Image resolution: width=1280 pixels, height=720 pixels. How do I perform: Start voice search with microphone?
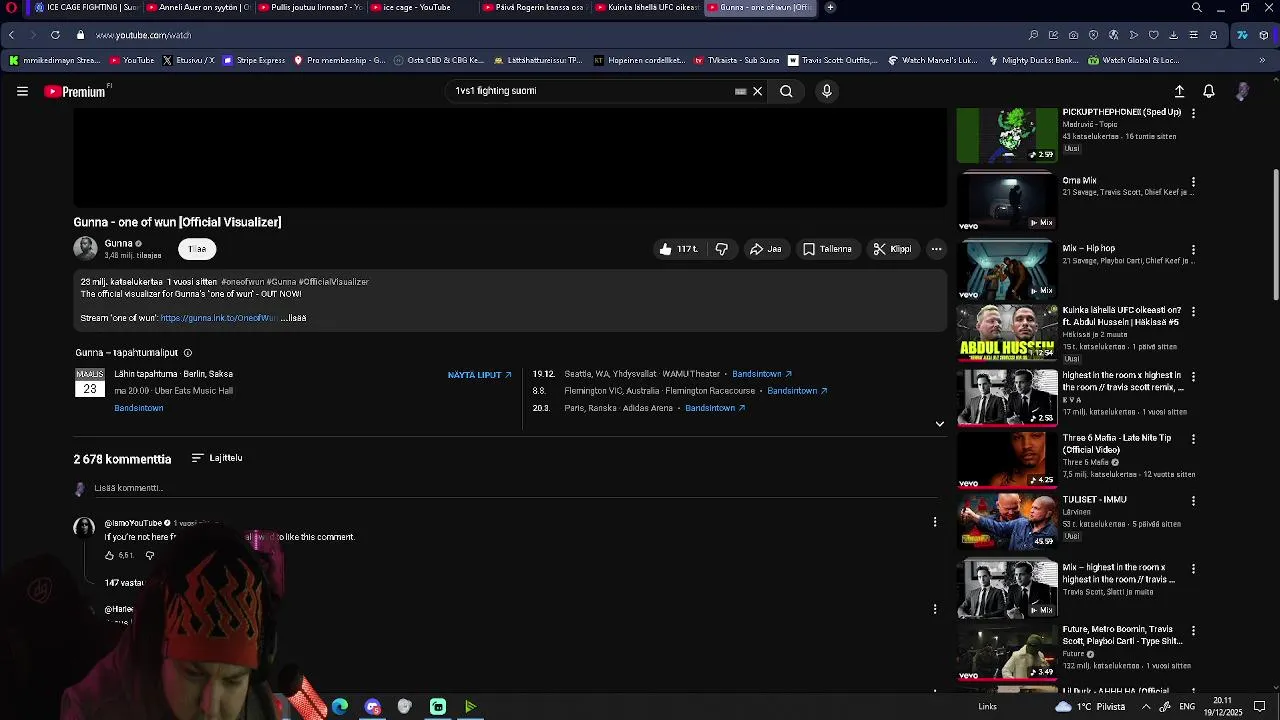(x=826, y=91)
